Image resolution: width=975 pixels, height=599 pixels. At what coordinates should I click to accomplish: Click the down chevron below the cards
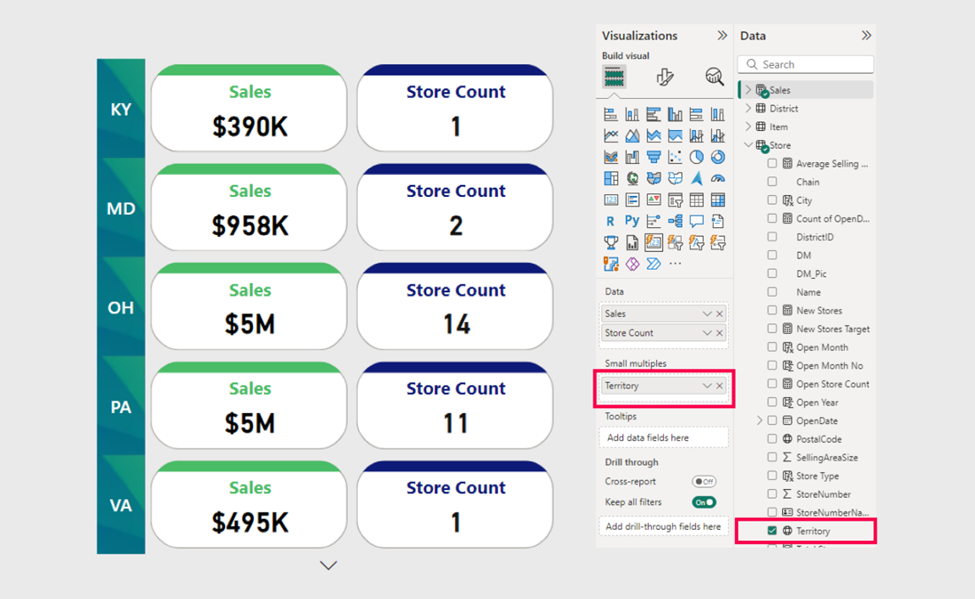coord(328,566)
